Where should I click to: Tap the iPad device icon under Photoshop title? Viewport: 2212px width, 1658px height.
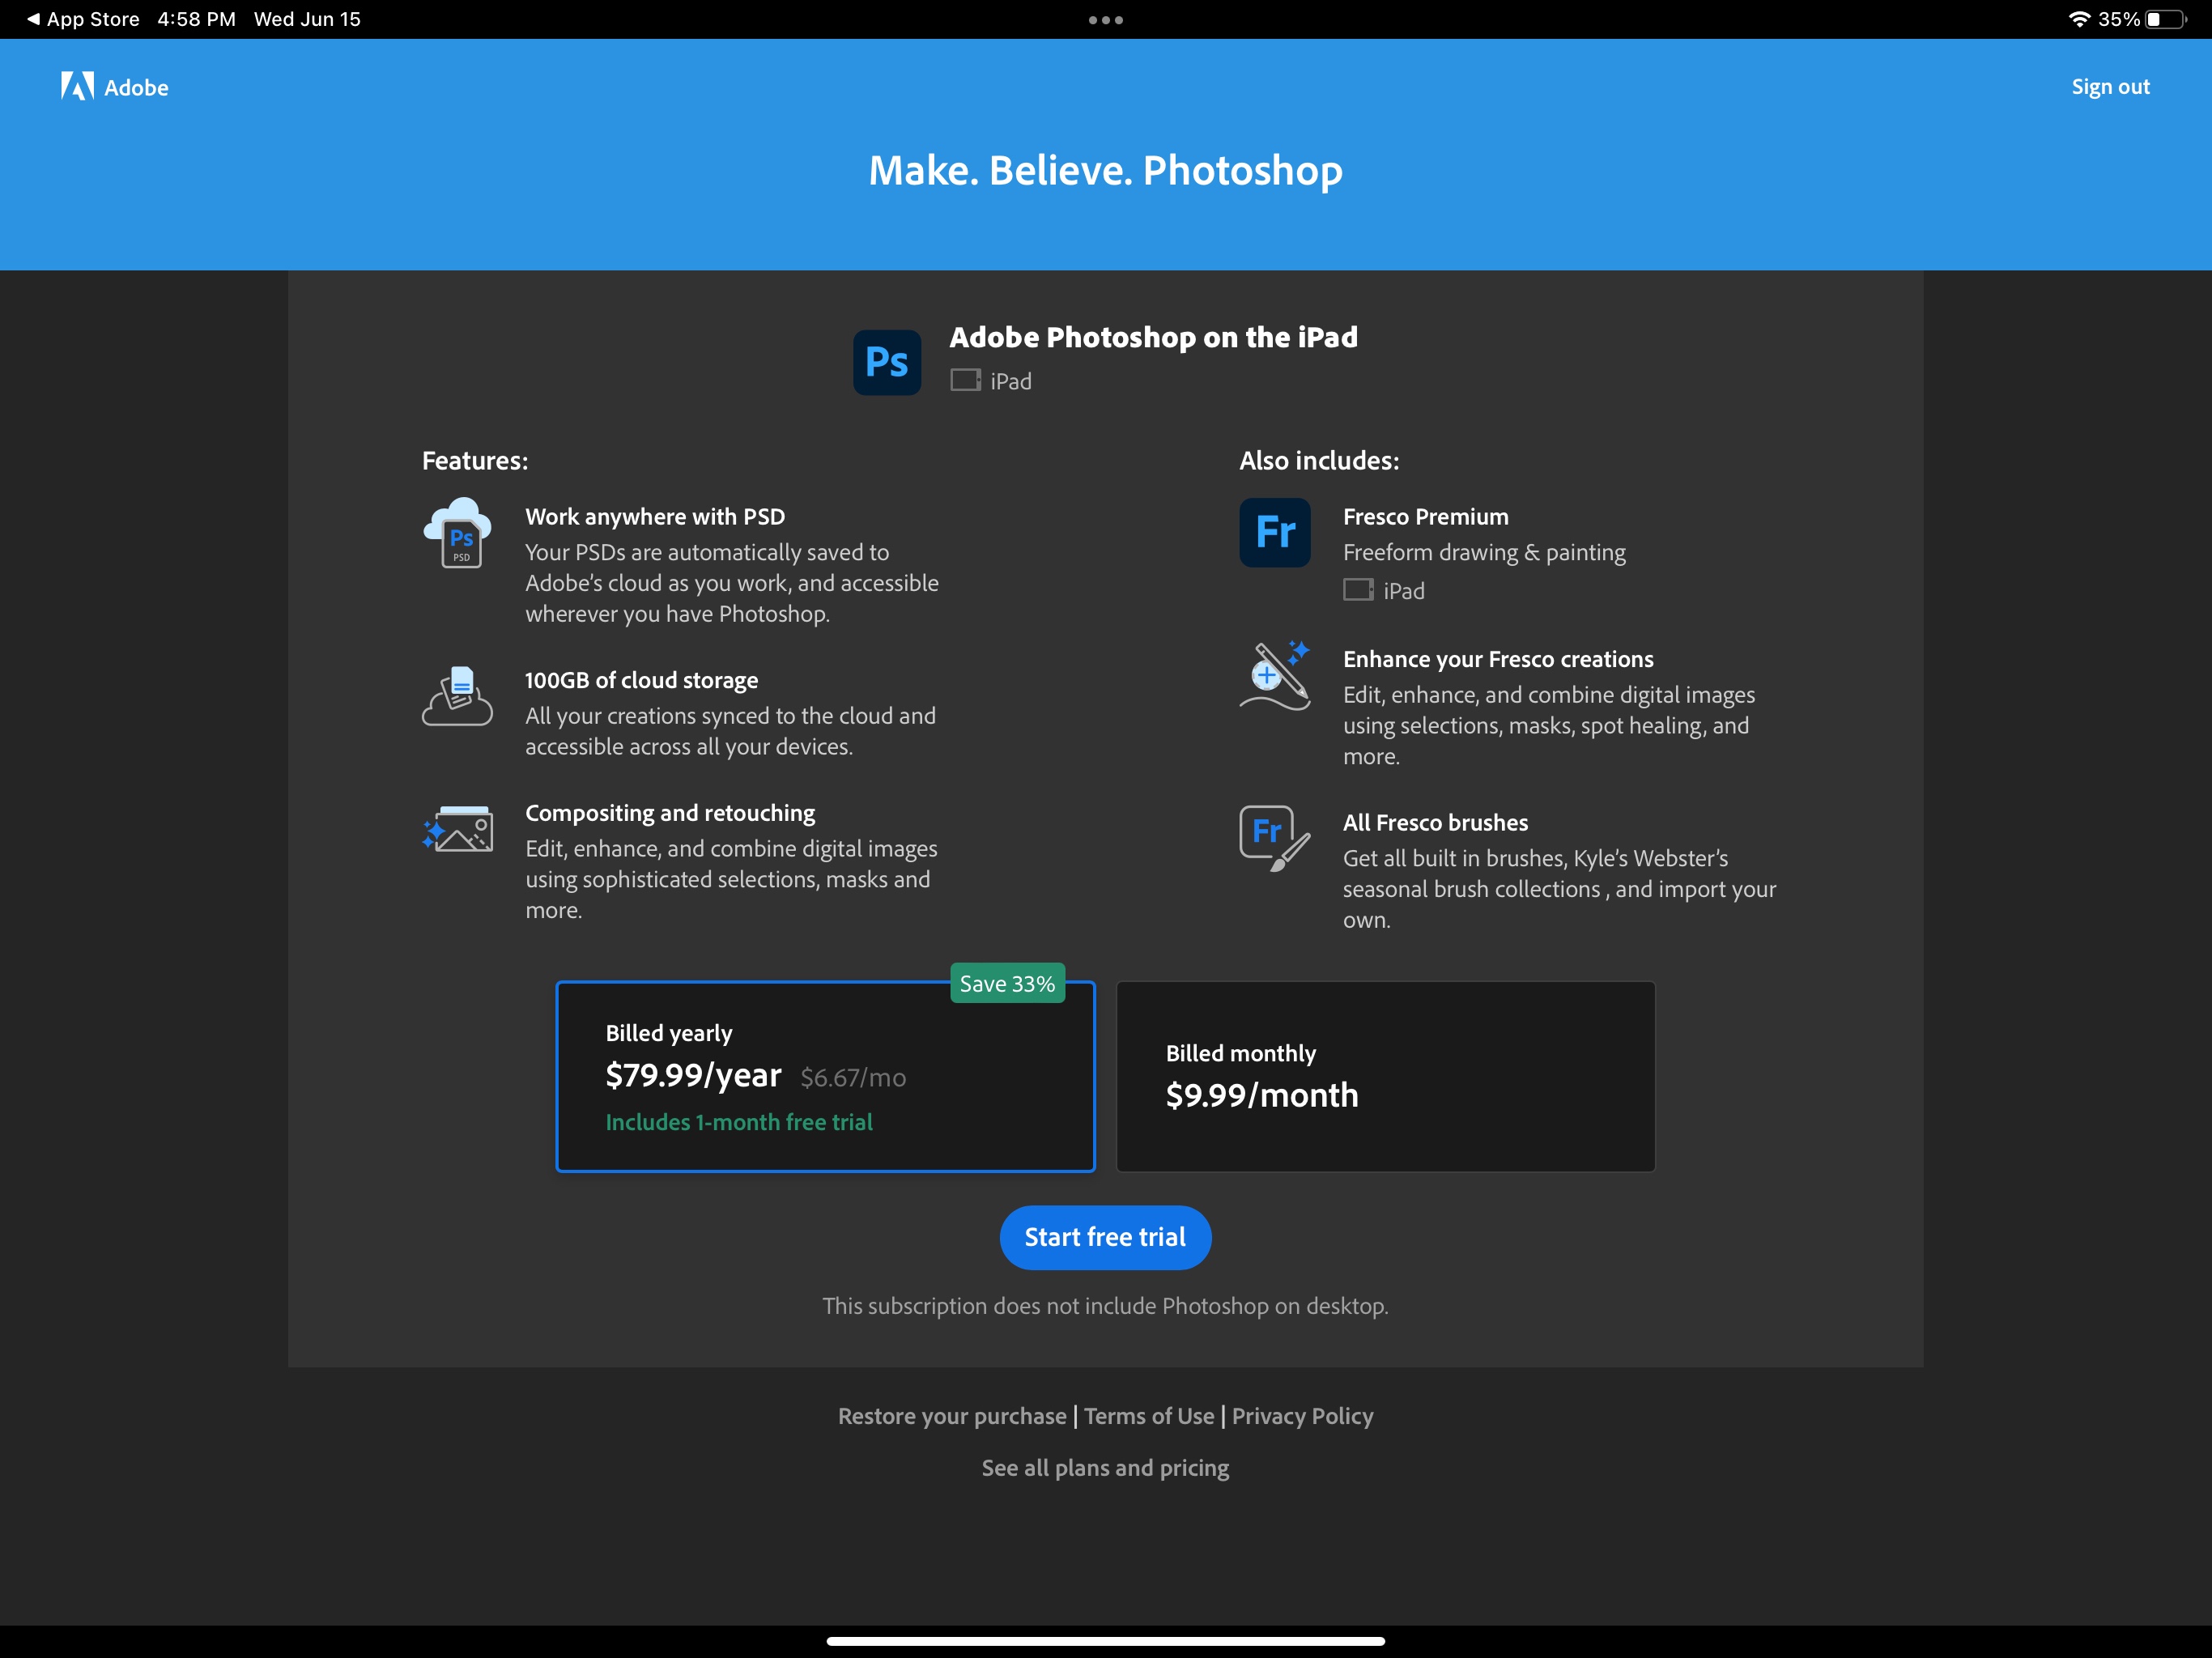point(965,381)
